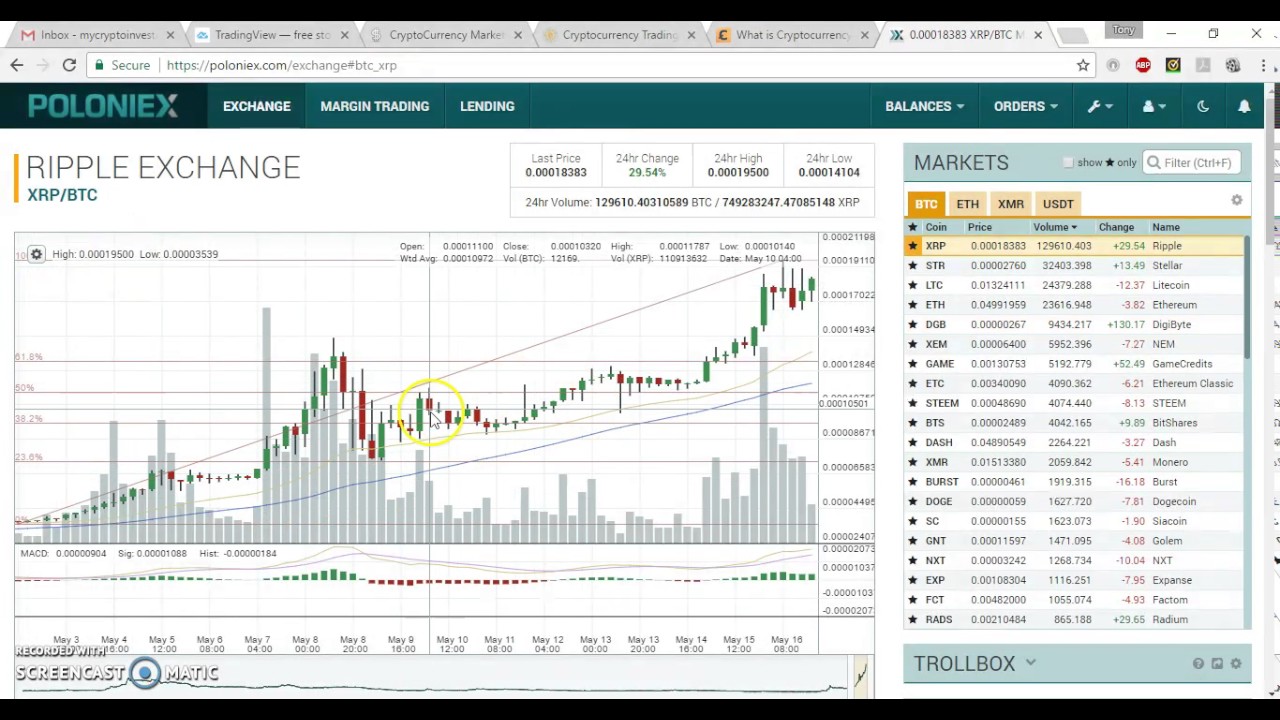Viewport: 1280px width, 720px height.
Task: Reload the page in the browser
Action: pos(69,65)
